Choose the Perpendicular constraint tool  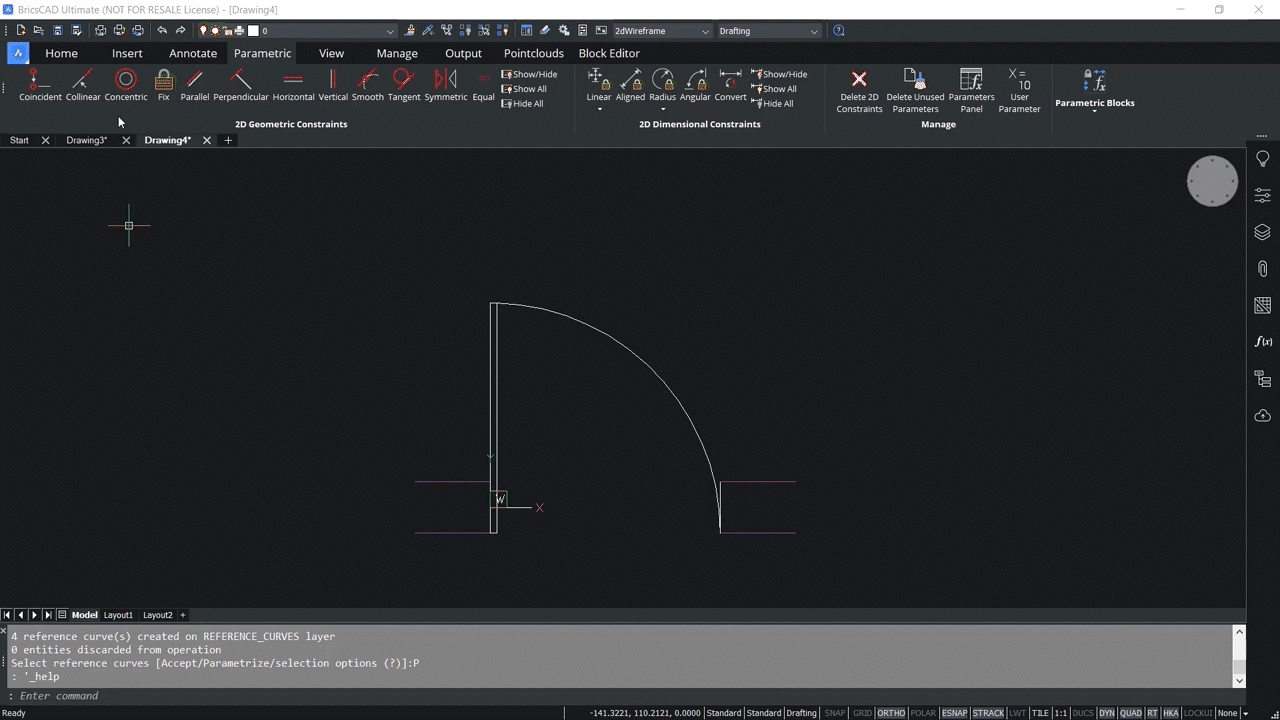(241, 85)
